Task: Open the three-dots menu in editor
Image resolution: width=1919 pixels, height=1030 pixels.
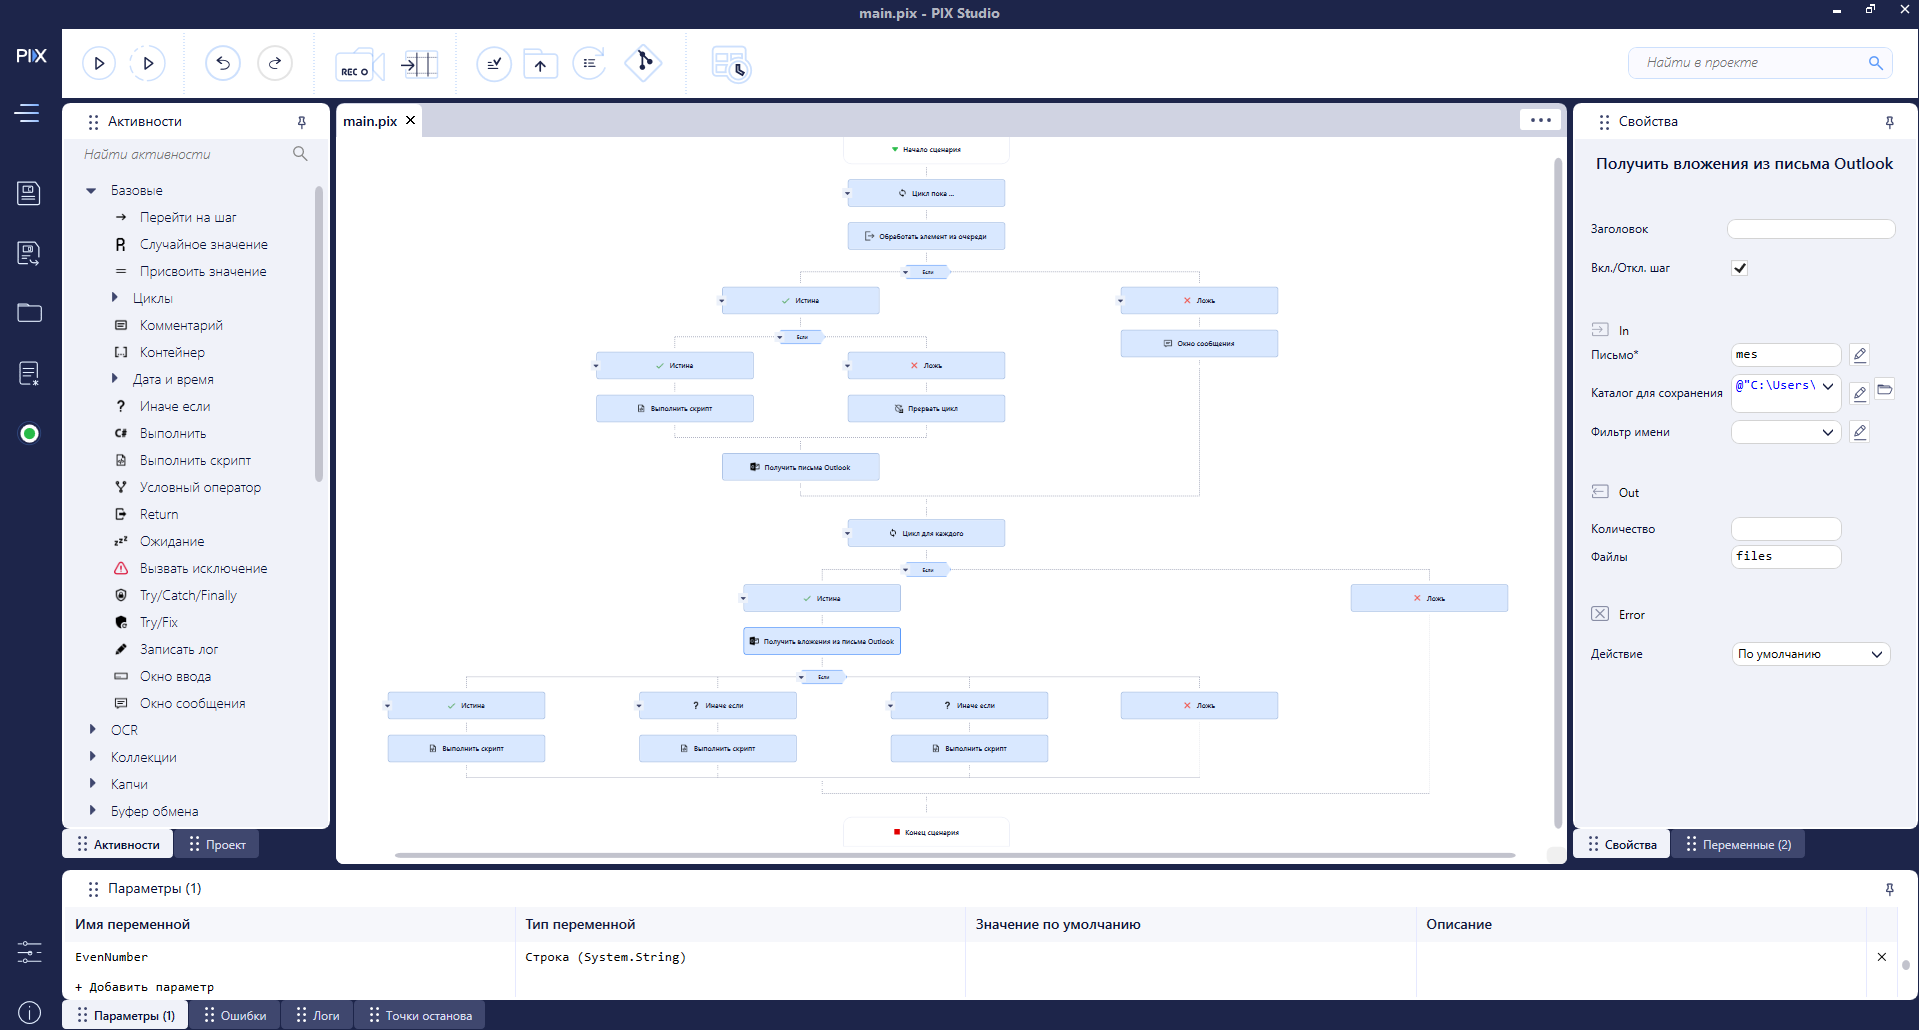Action: (x=1540, y=120)
